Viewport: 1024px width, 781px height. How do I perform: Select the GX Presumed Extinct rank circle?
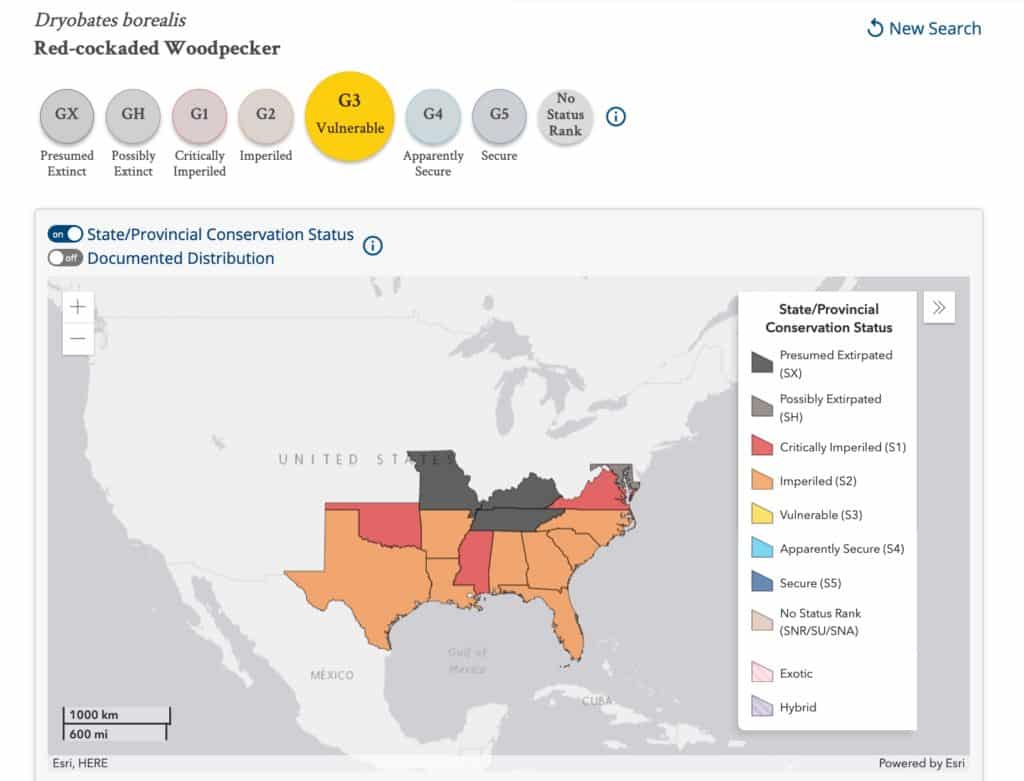[x=67, y=116]
